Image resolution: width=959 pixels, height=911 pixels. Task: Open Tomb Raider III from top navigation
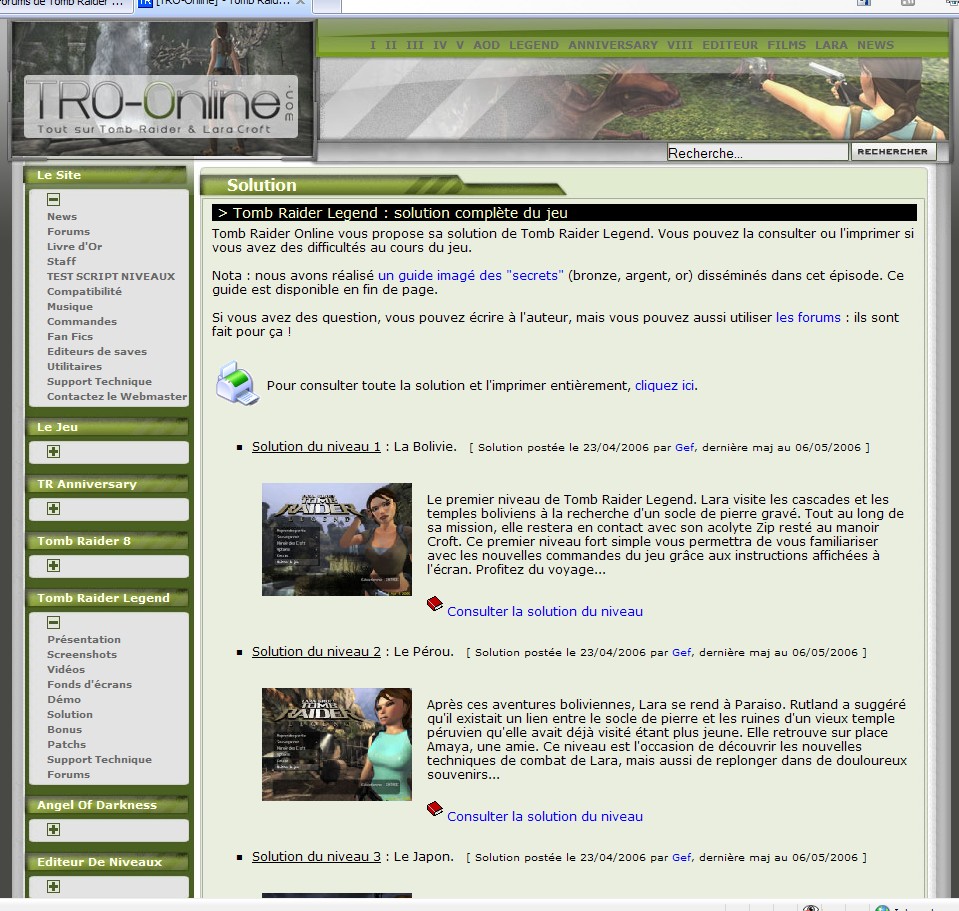415,45
